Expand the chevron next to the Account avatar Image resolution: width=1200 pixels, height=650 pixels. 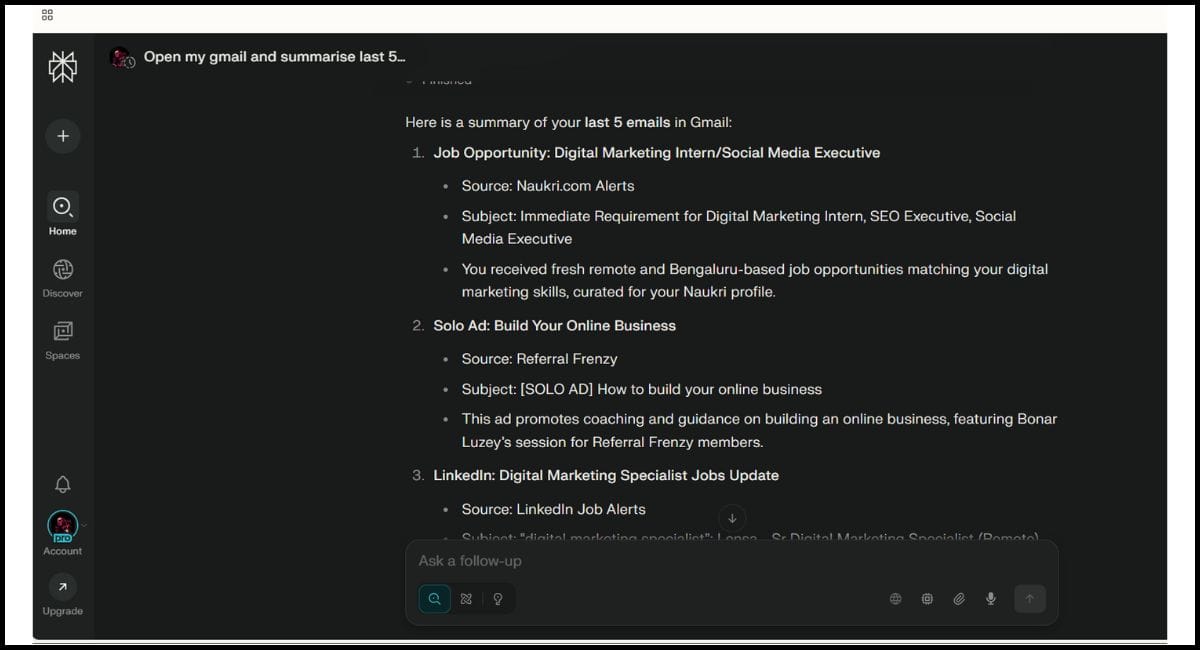coord(84,525)
